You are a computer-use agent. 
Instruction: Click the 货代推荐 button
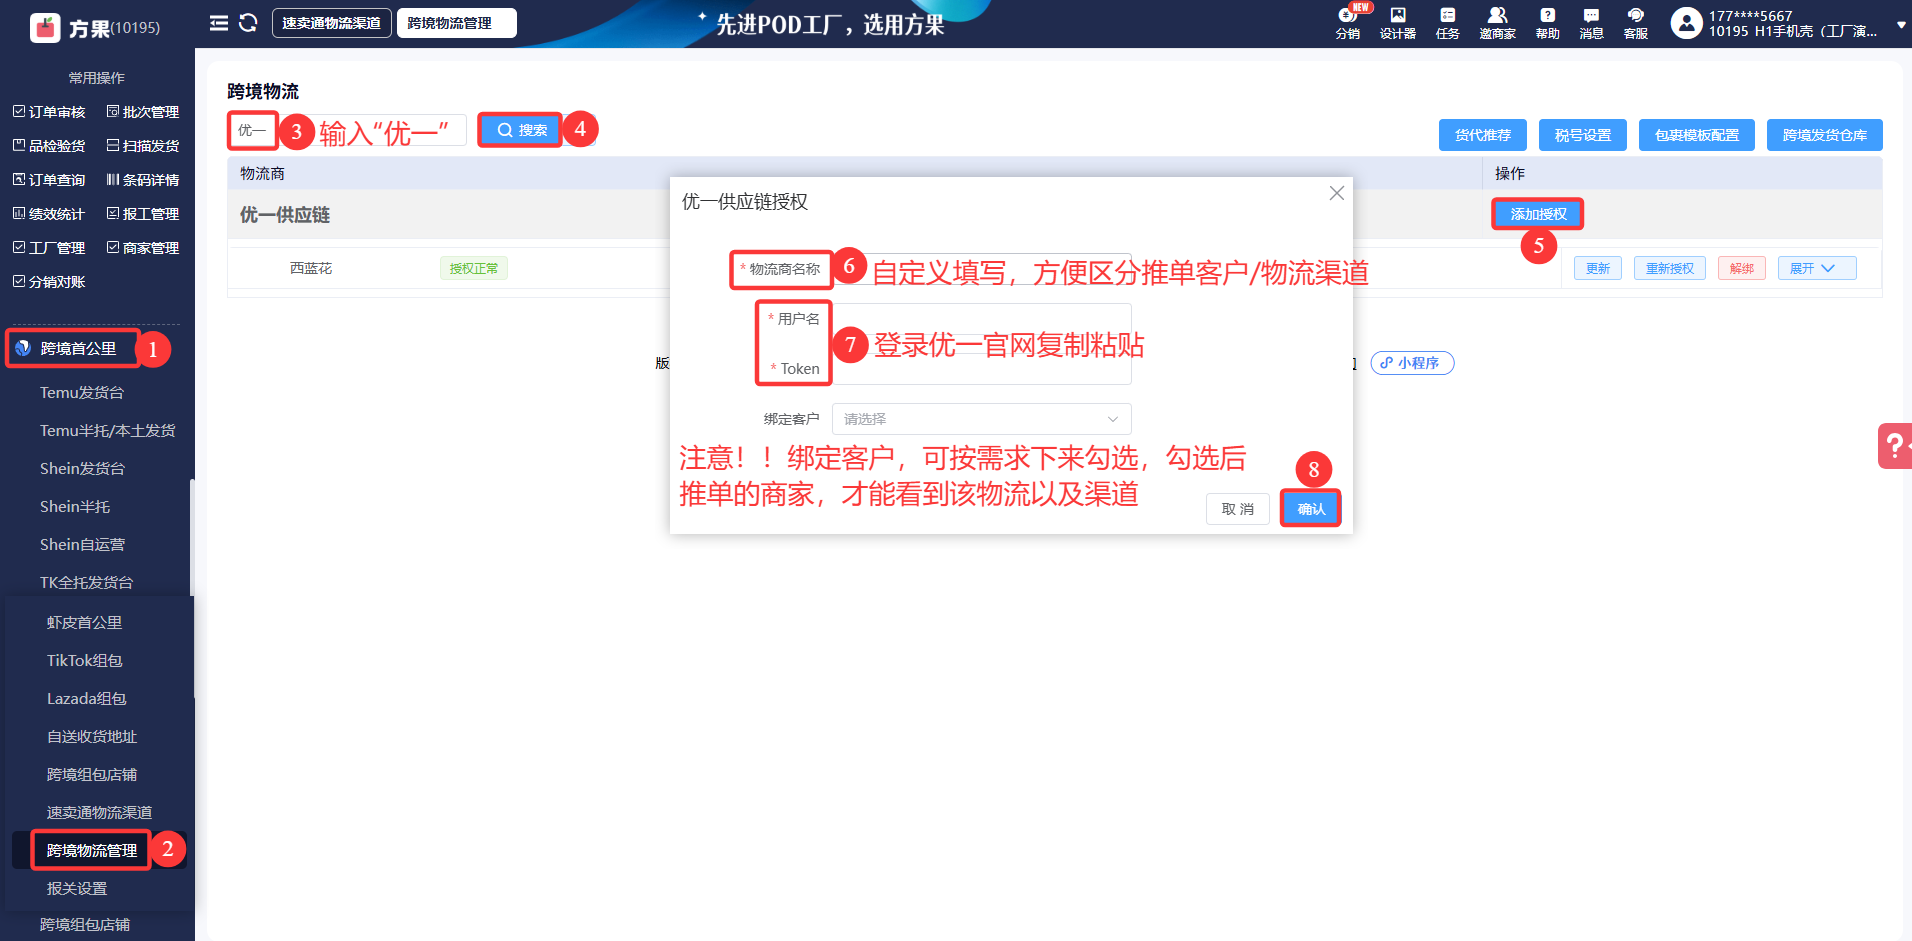click(1483, 135)
